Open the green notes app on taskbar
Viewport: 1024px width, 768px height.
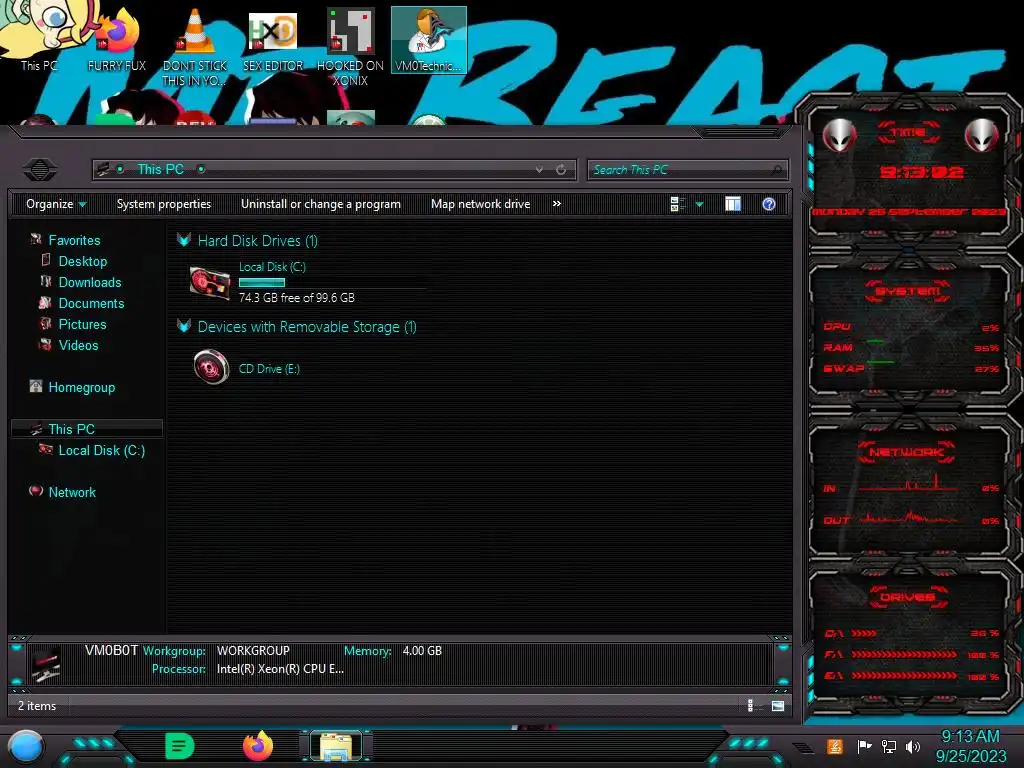coord(180,746)
